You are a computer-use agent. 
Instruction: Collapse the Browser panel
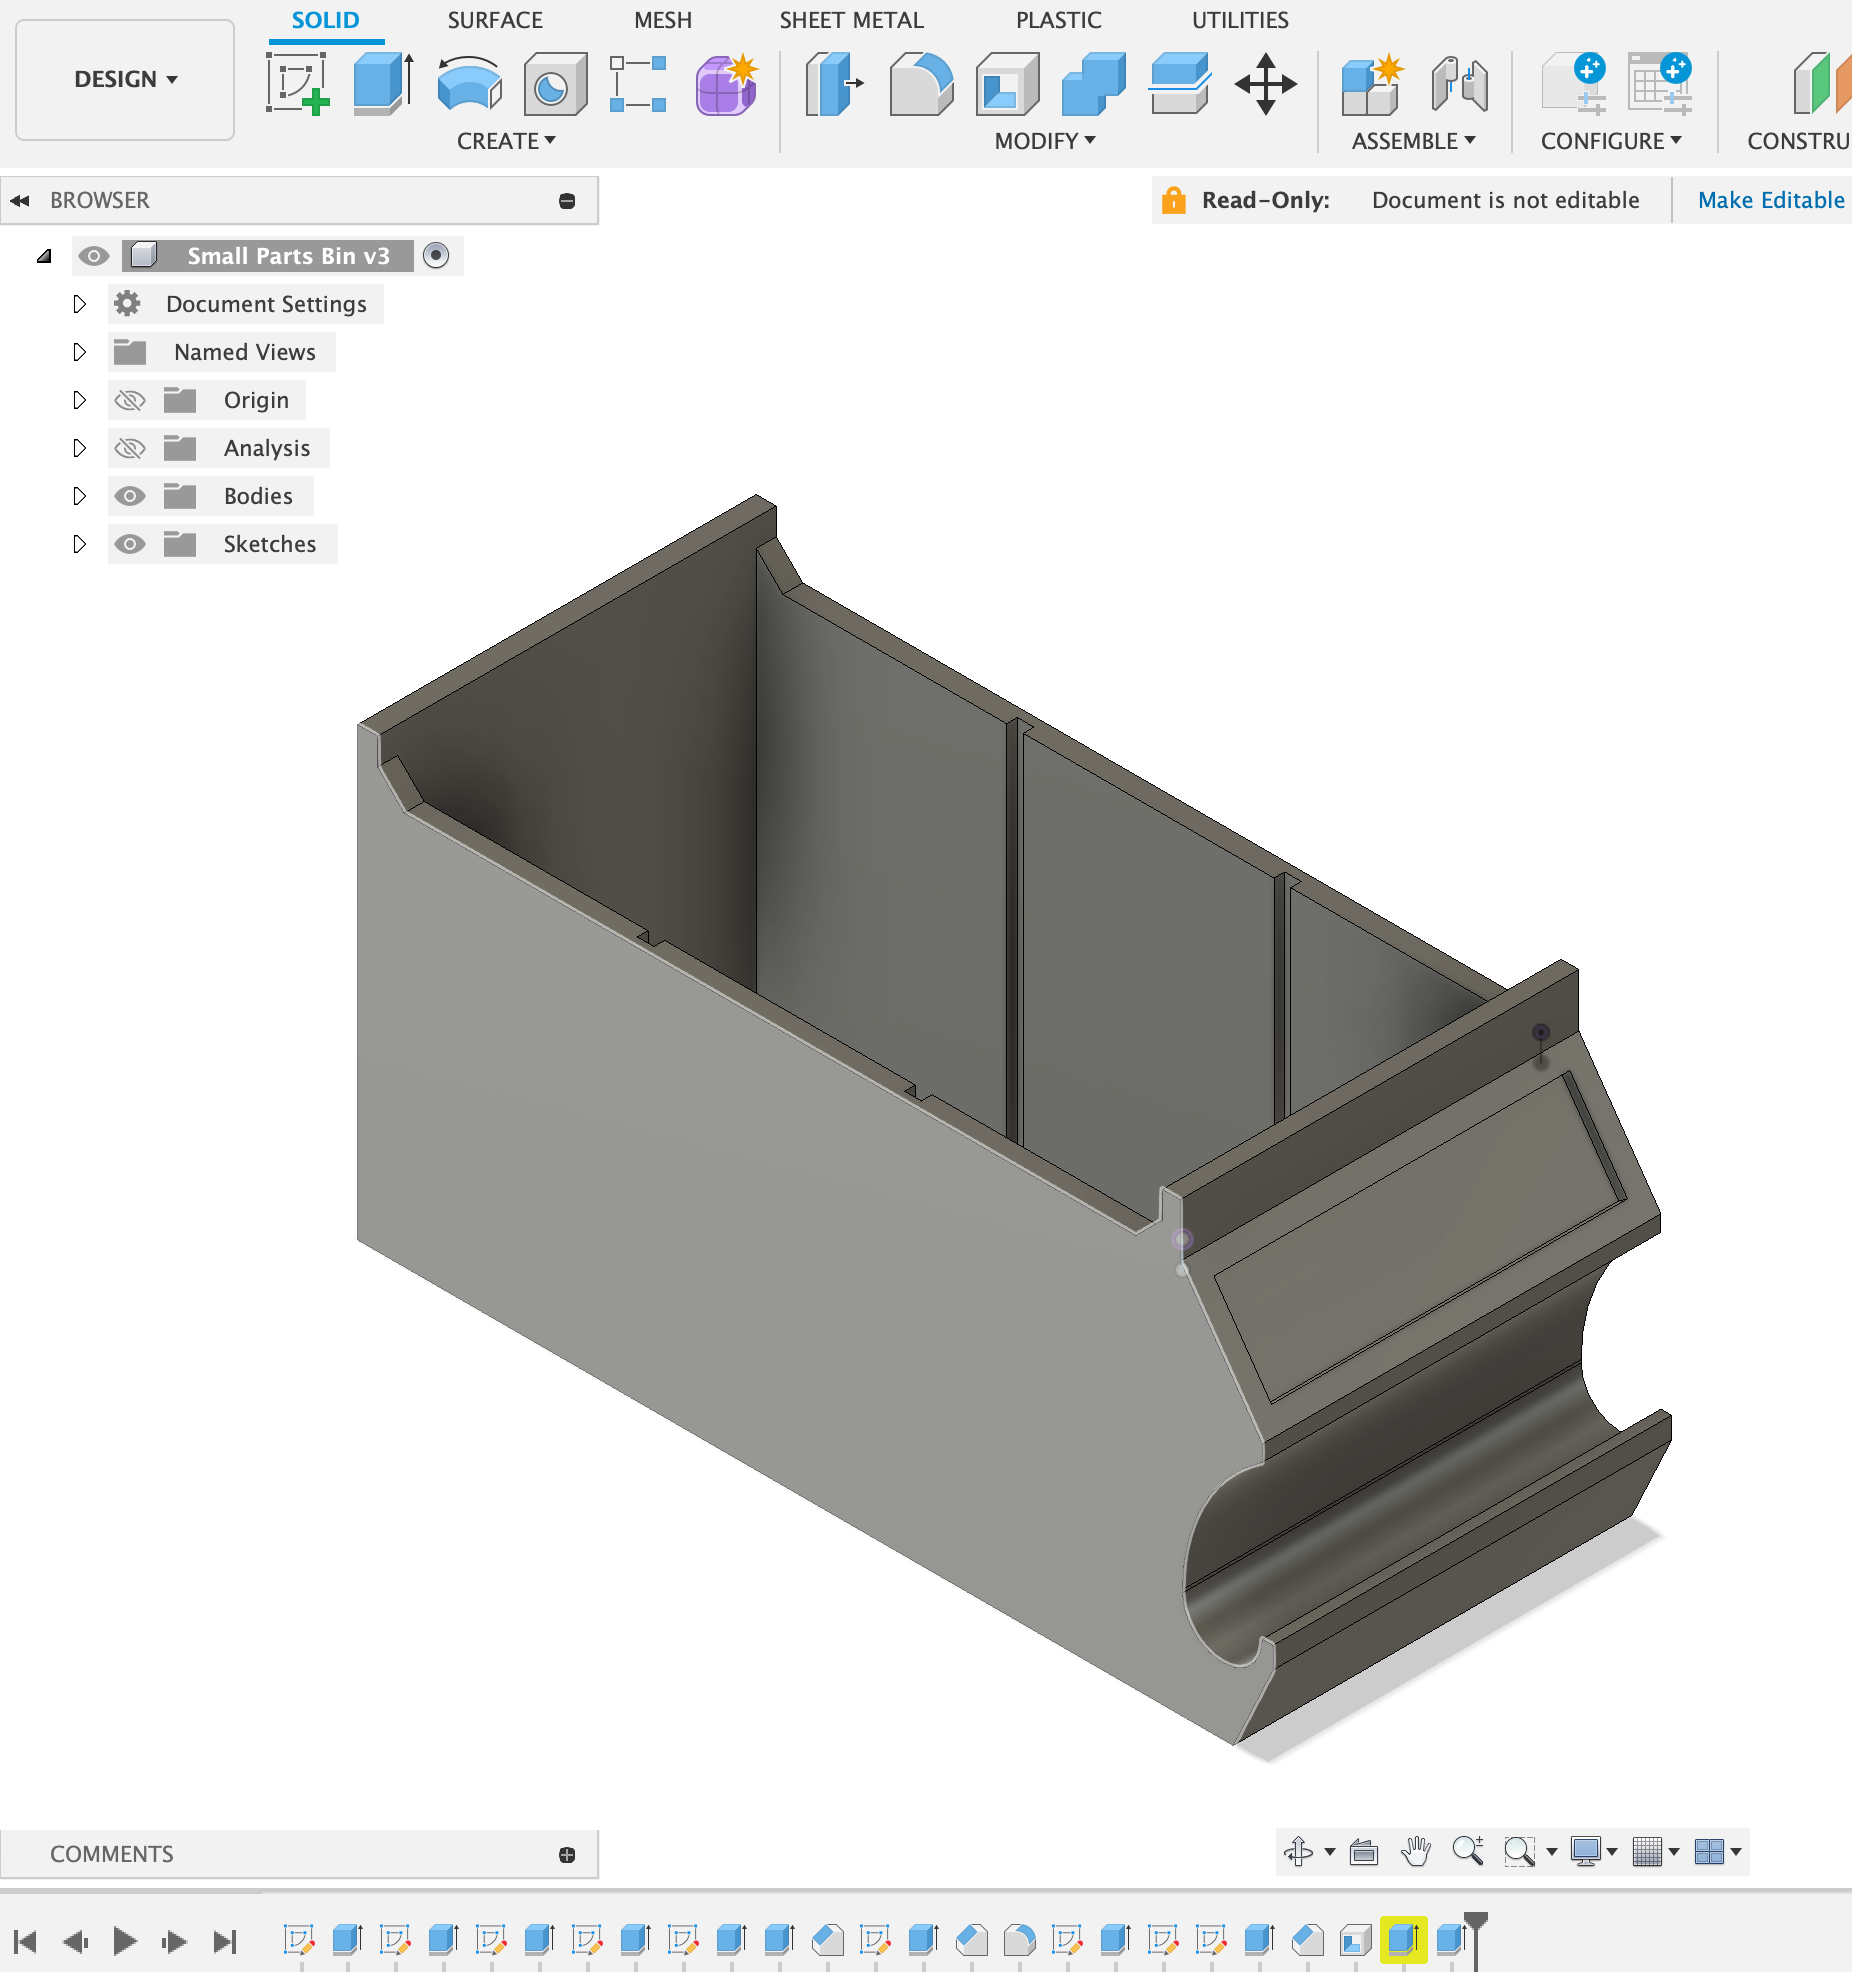pyautogui.click(x=20, y=201)
